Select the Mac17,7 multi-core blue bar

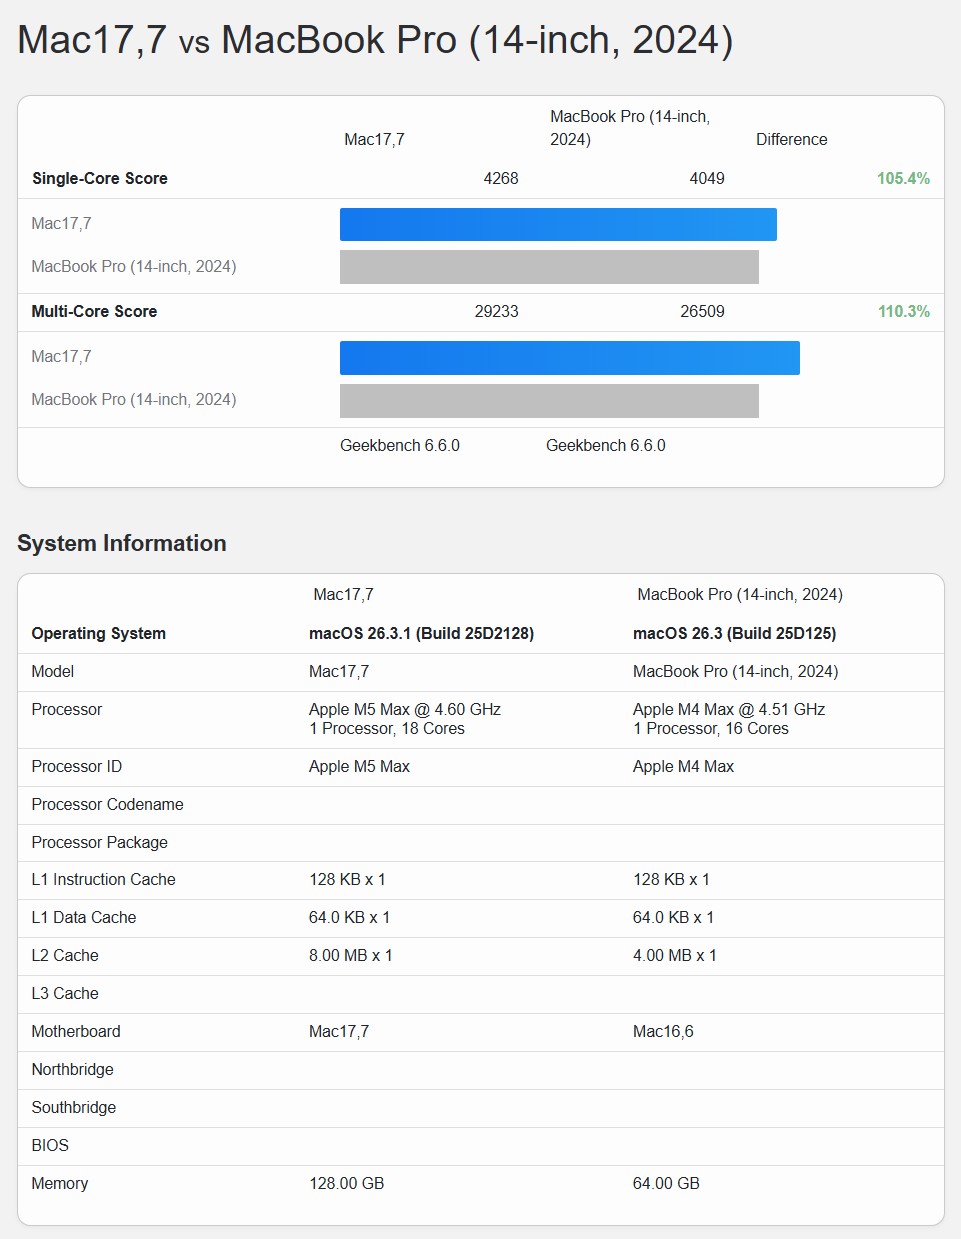click(569, 357)
